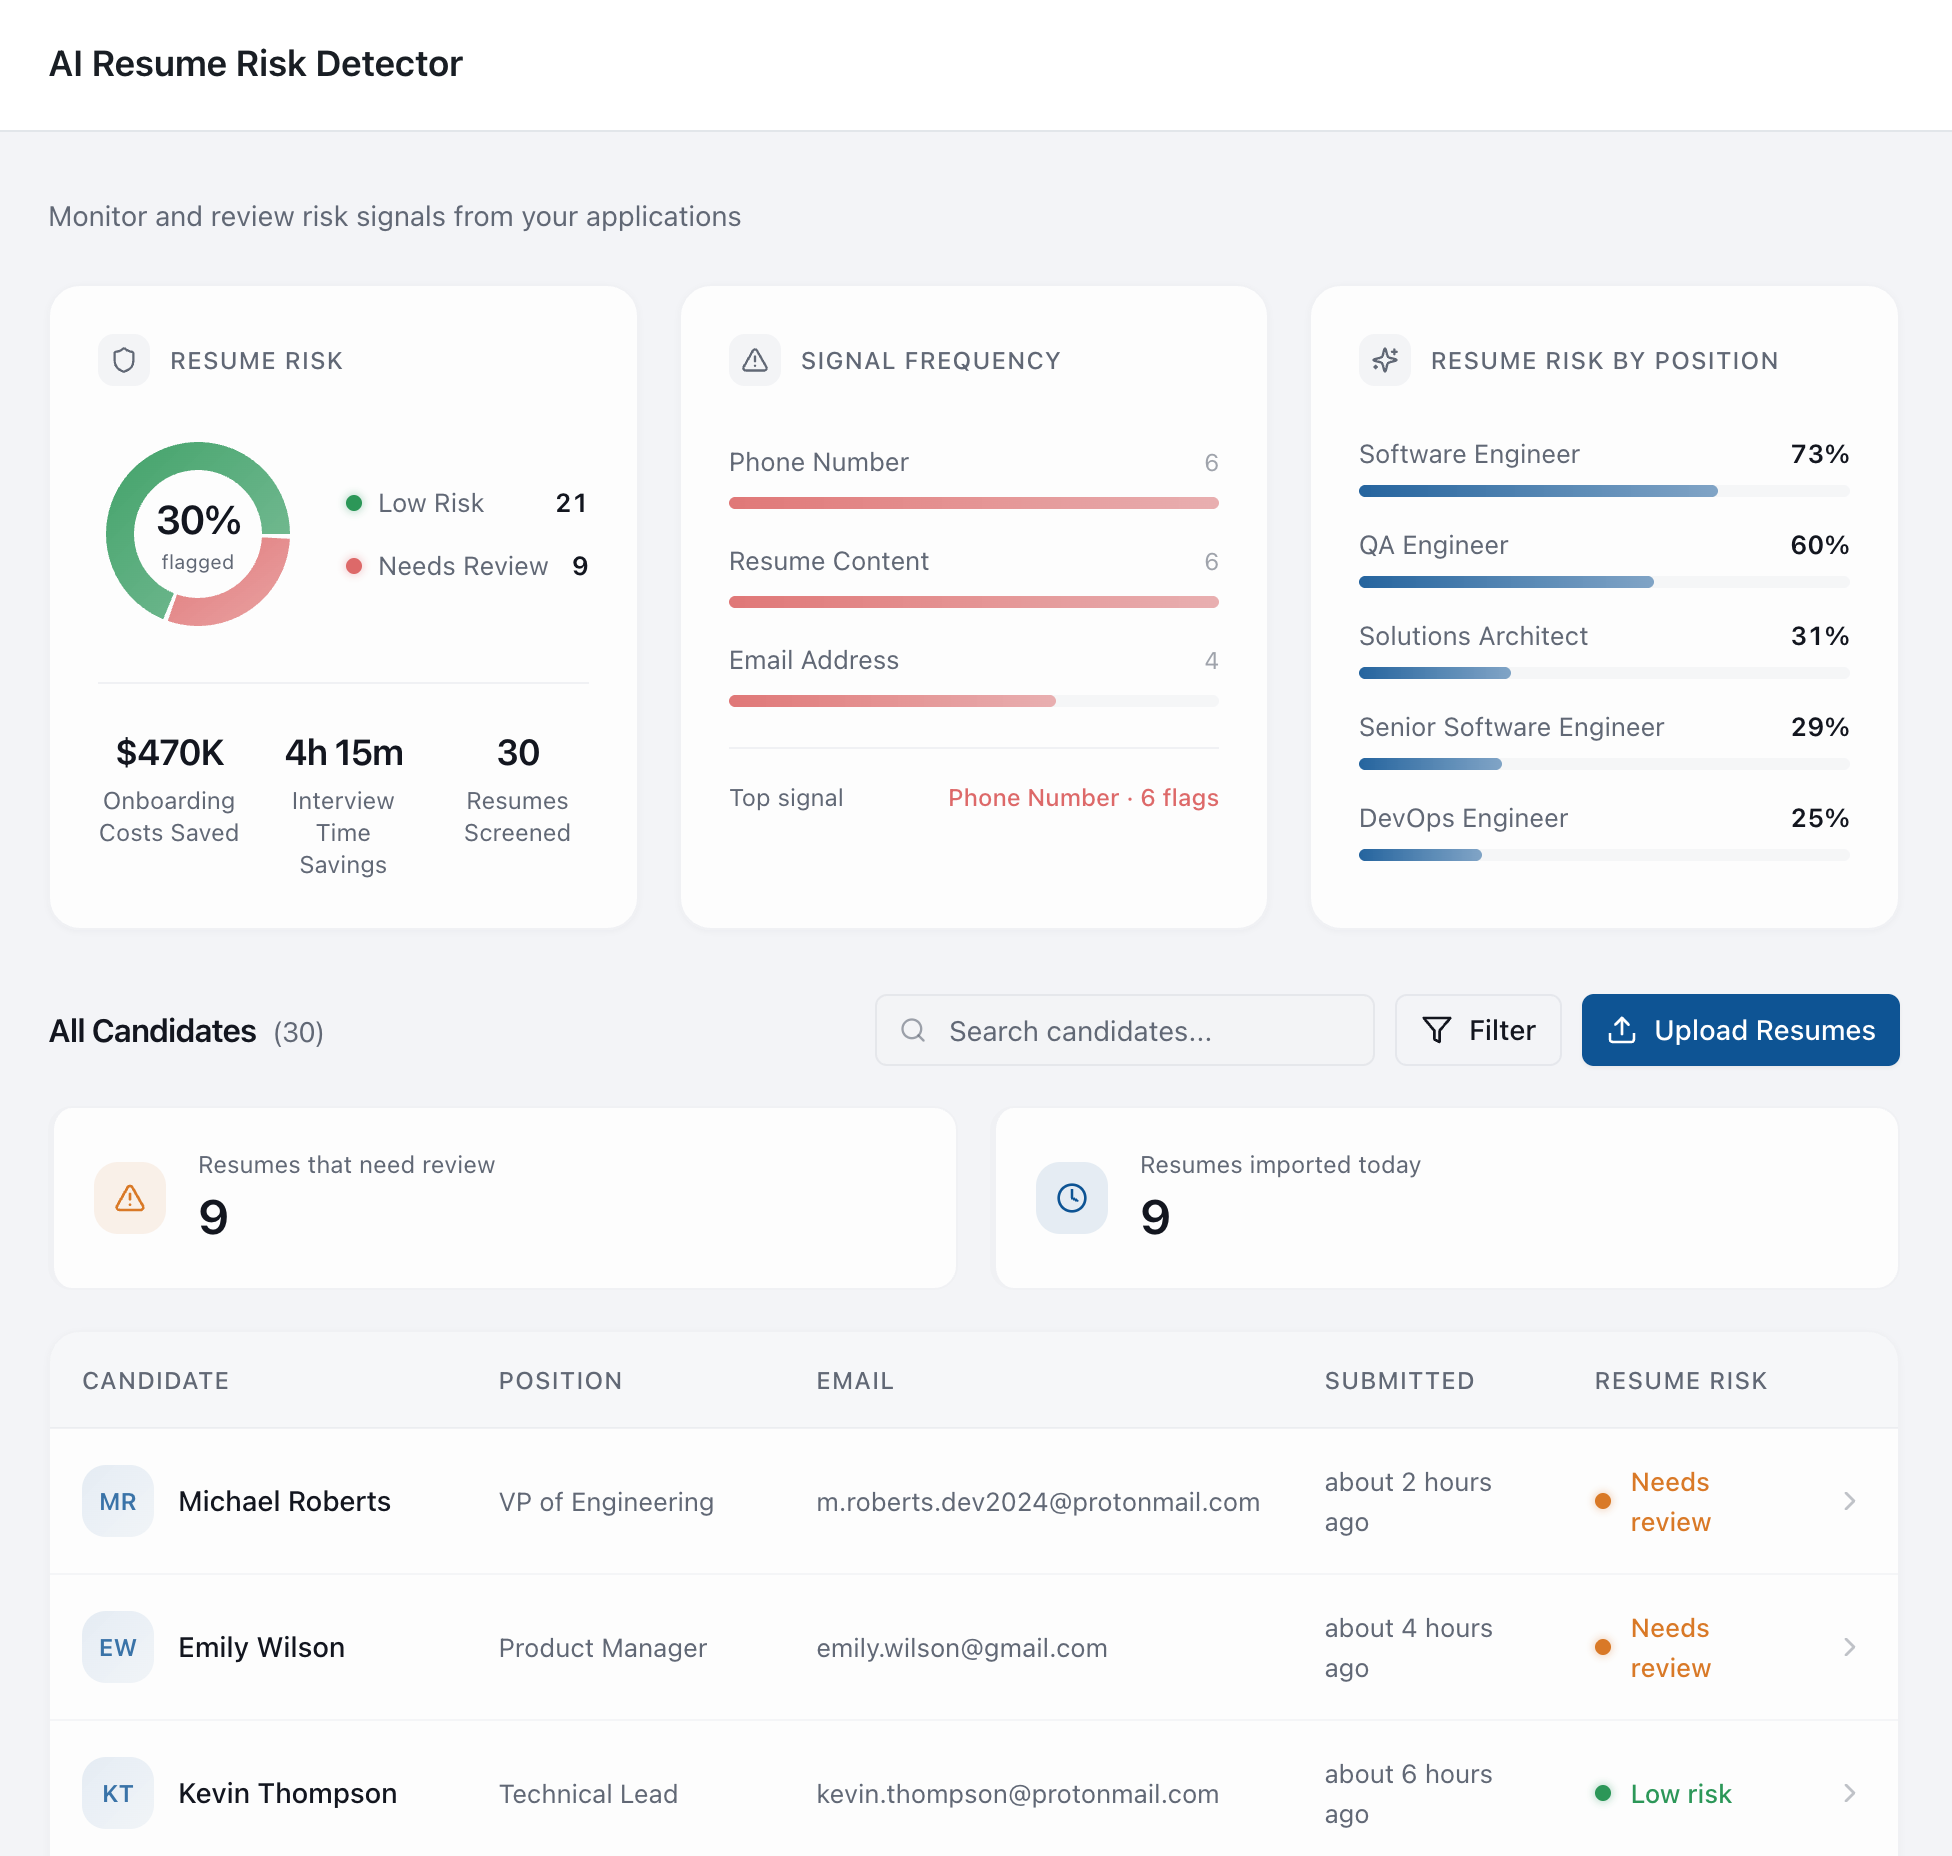Expand Kevin Thompson row with chevron arrow
Screen dimensions: 1952x1856
pos(1849,1793)
